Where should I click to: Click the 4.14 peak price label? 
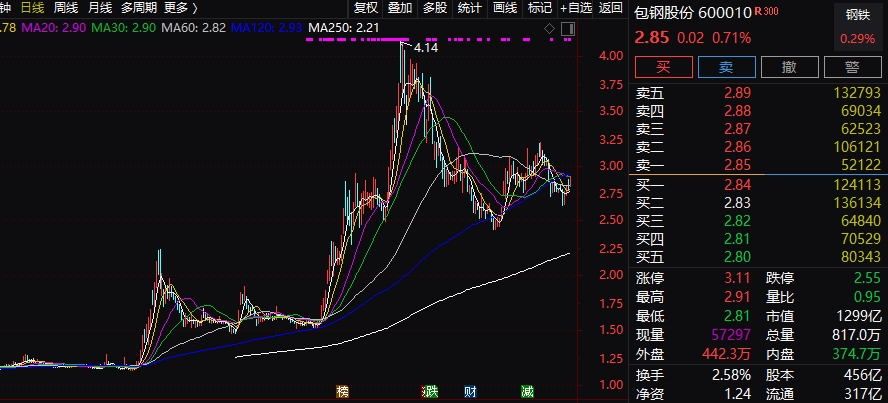(425, 49)
